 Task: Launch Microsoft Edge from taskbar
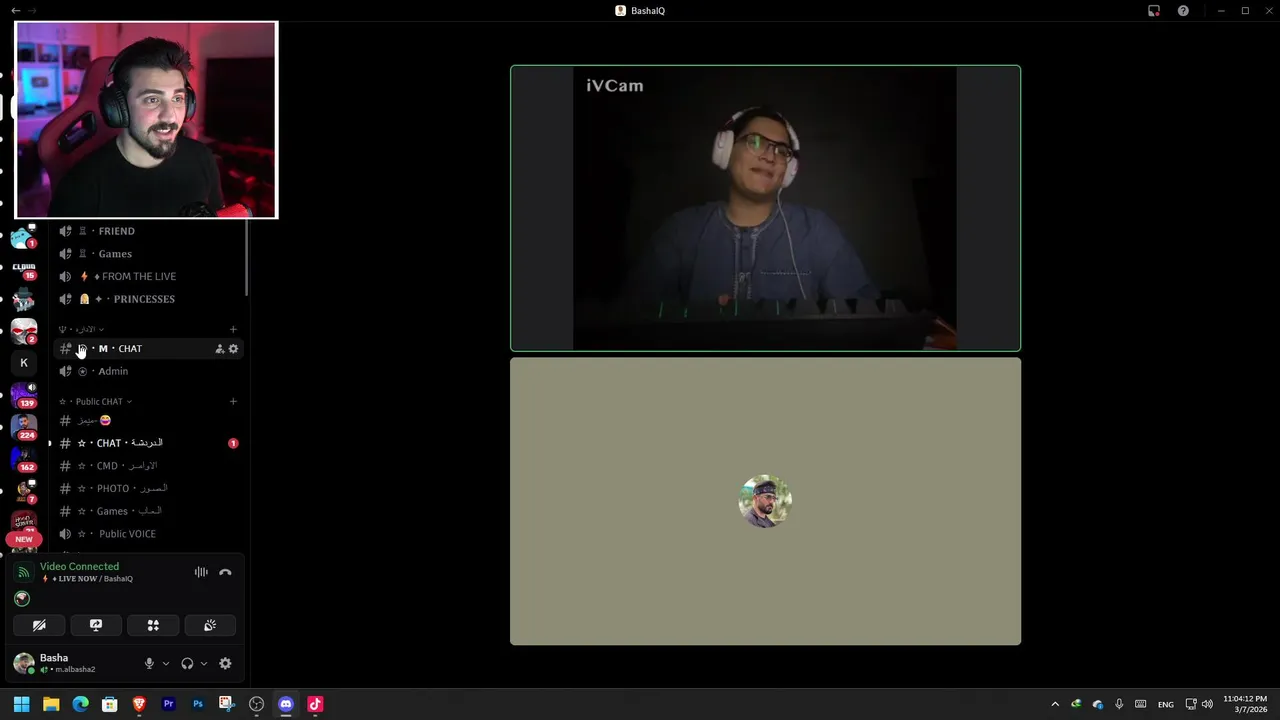(x=80, y=704)
